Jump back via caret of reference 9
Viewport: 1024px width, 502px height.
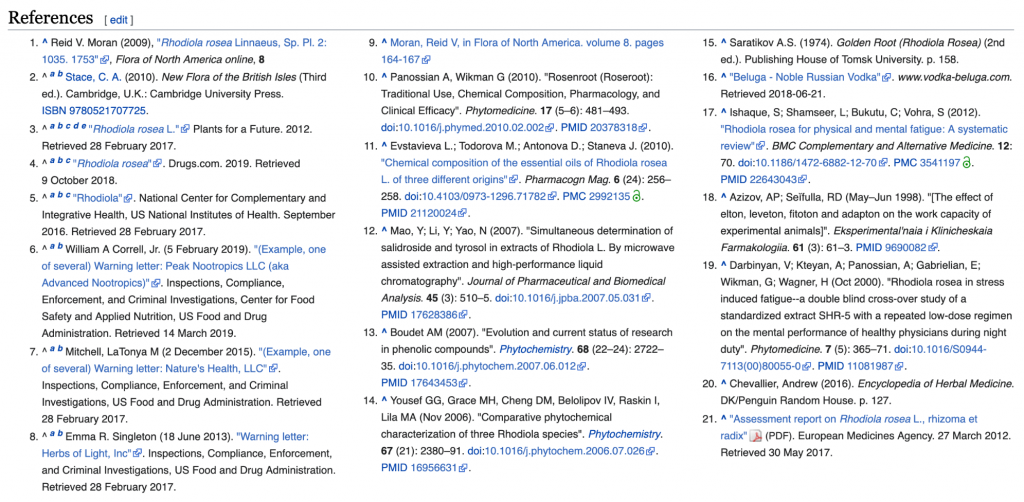384,42
